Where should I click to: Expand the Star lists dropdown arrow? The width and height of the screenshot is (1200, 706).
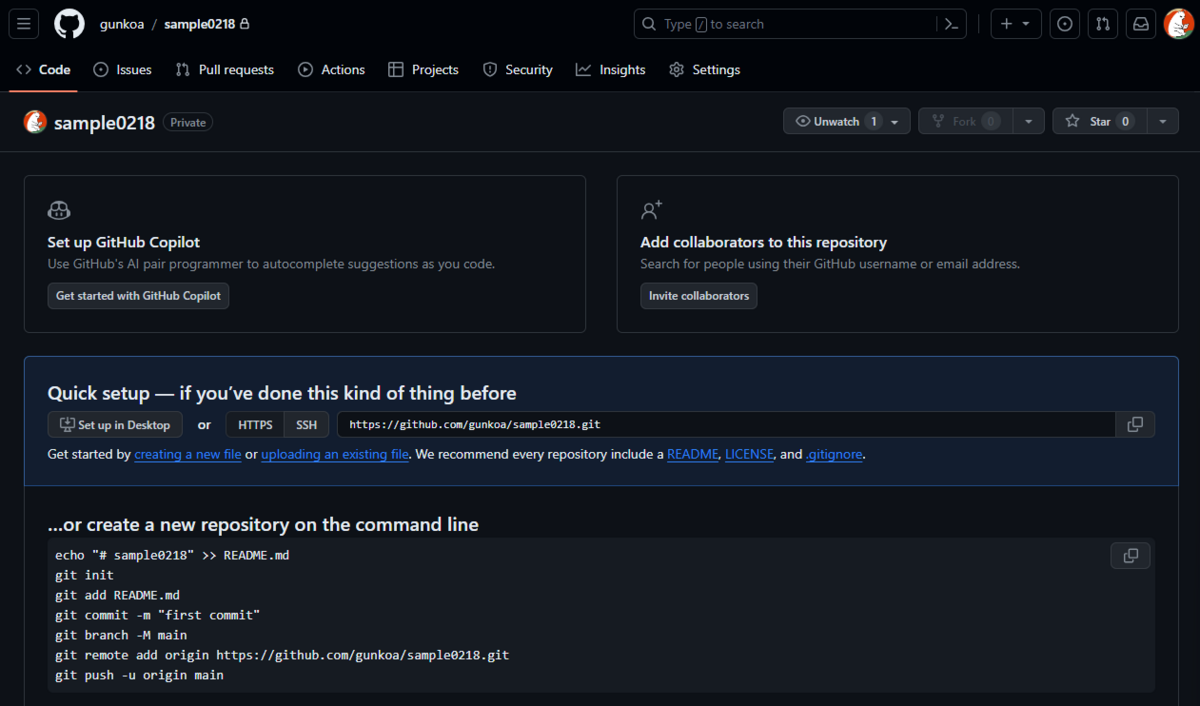point(1162,121)
